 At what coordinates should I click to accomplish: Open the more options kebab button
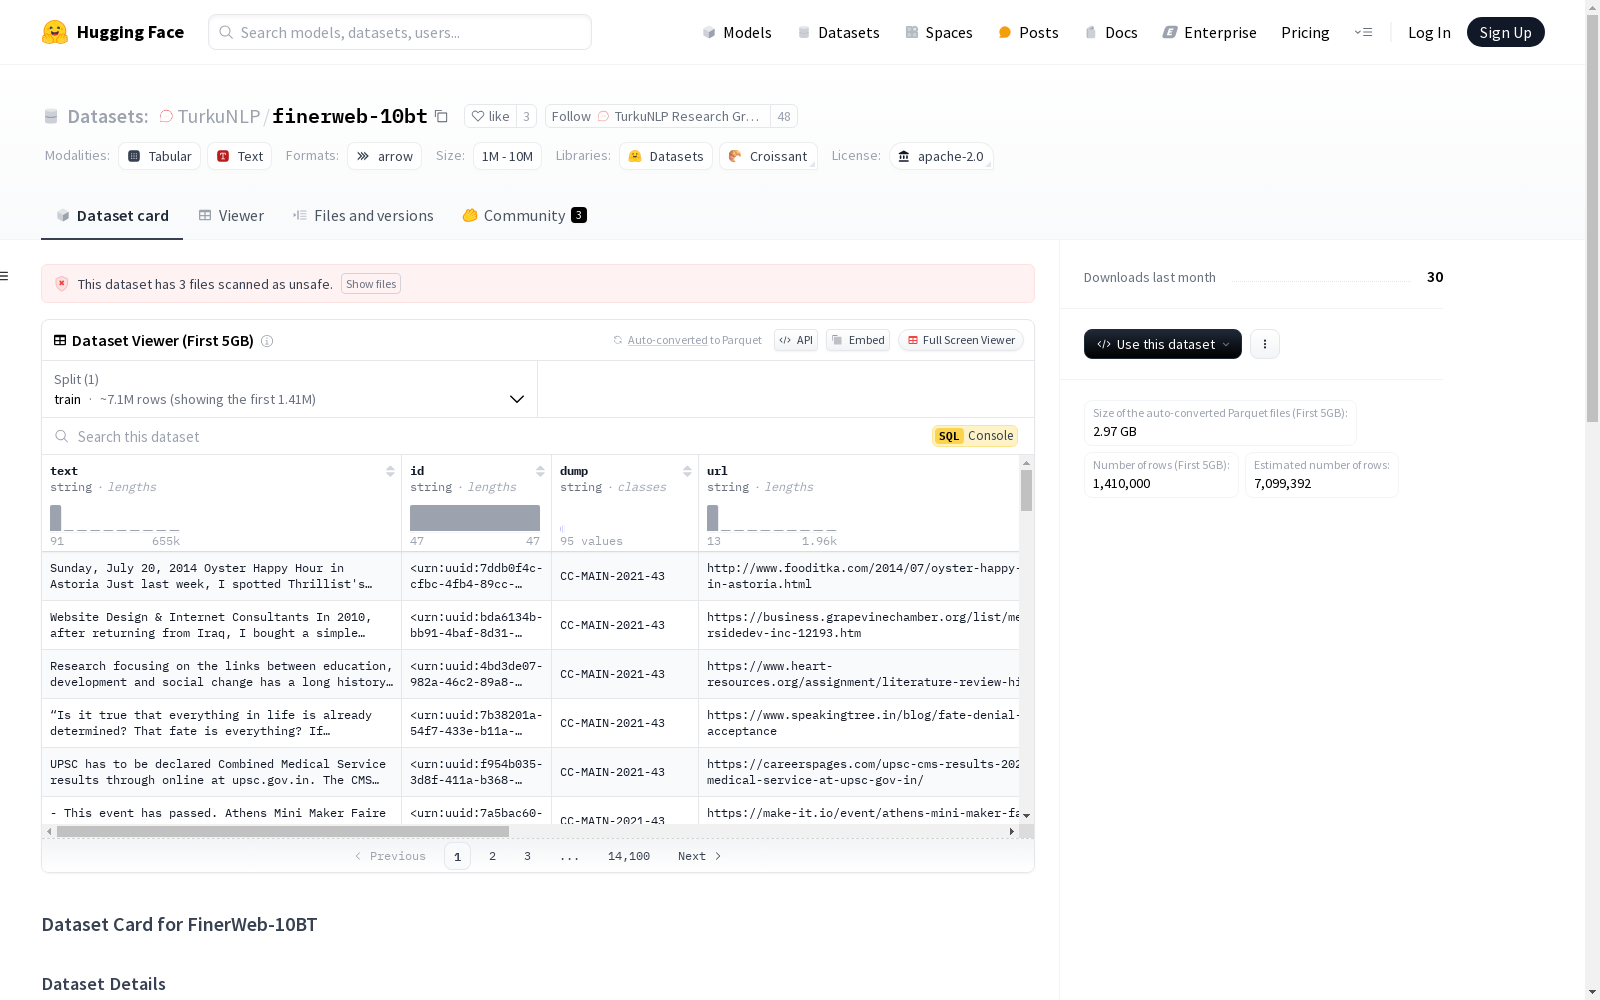(x=1265, y=344)
